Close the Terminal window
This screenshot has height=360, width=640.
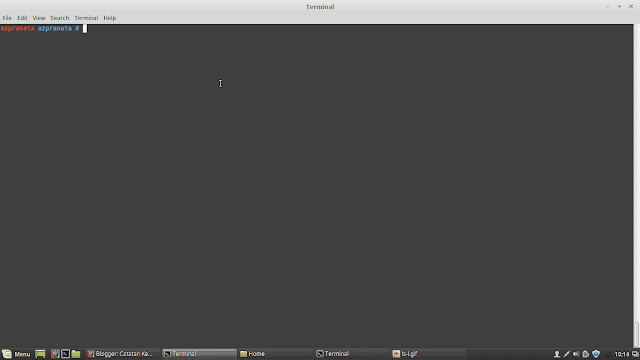[631, 7]
